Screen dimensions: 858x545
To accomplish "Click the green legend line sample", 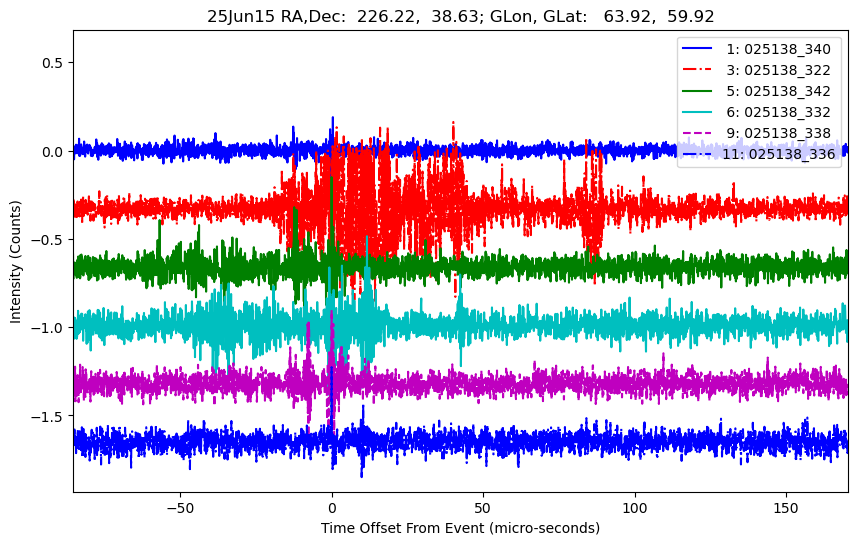I will point(697,91).
